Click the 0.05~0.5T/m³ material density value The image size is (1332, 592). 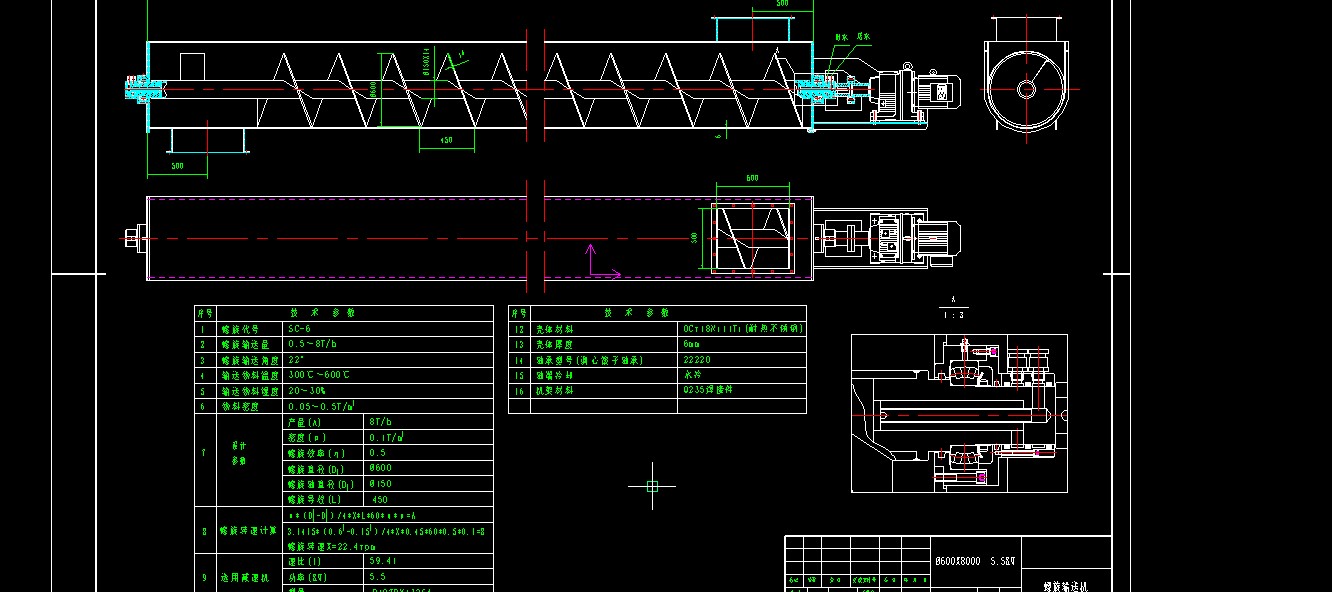tap(320, 406)
